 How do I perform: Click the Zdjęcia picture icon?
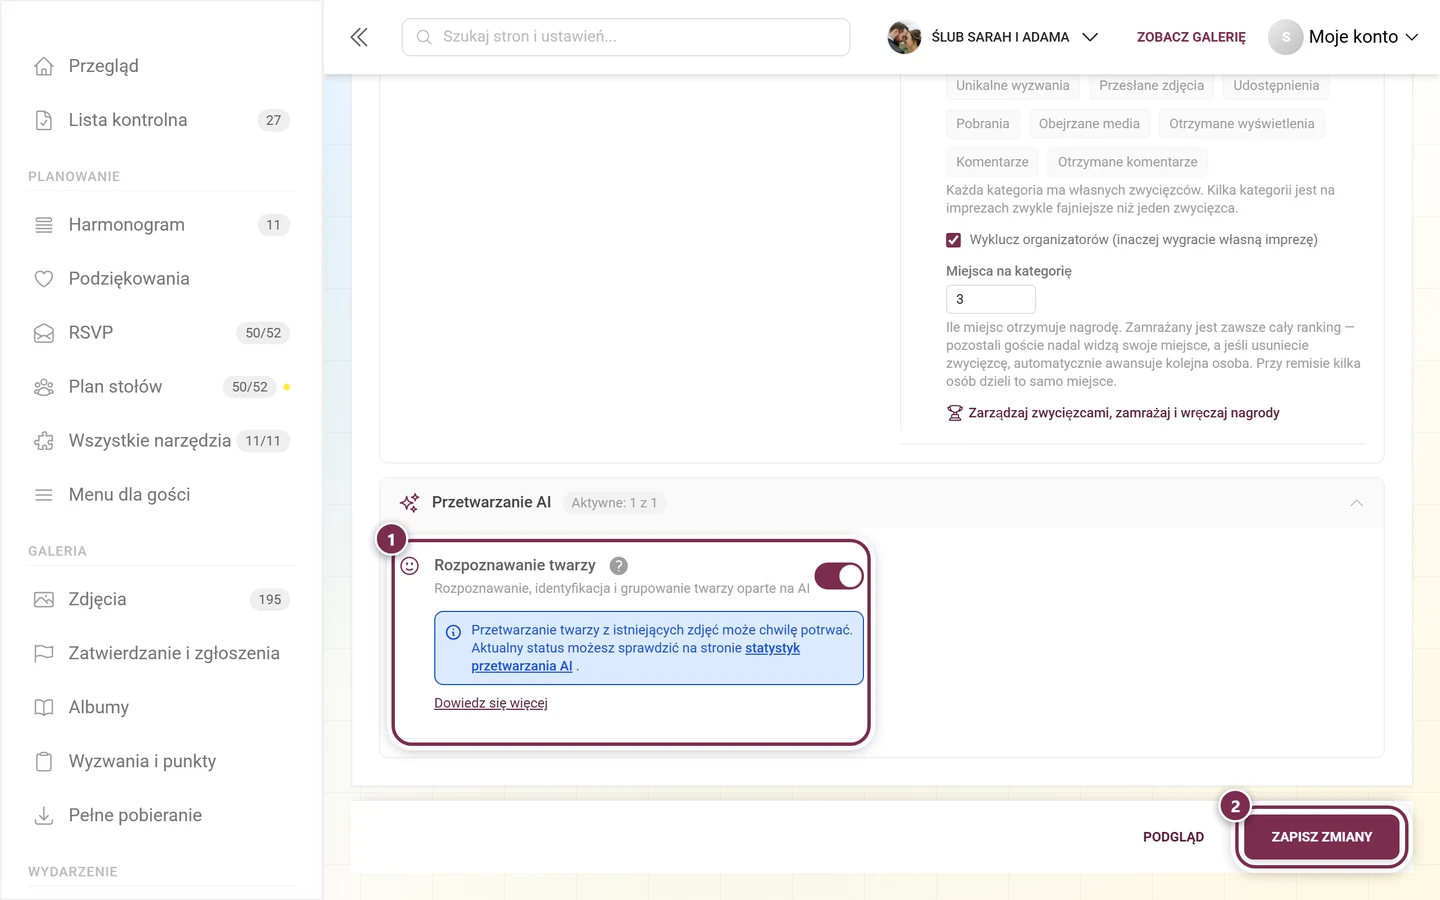point(44,600)
